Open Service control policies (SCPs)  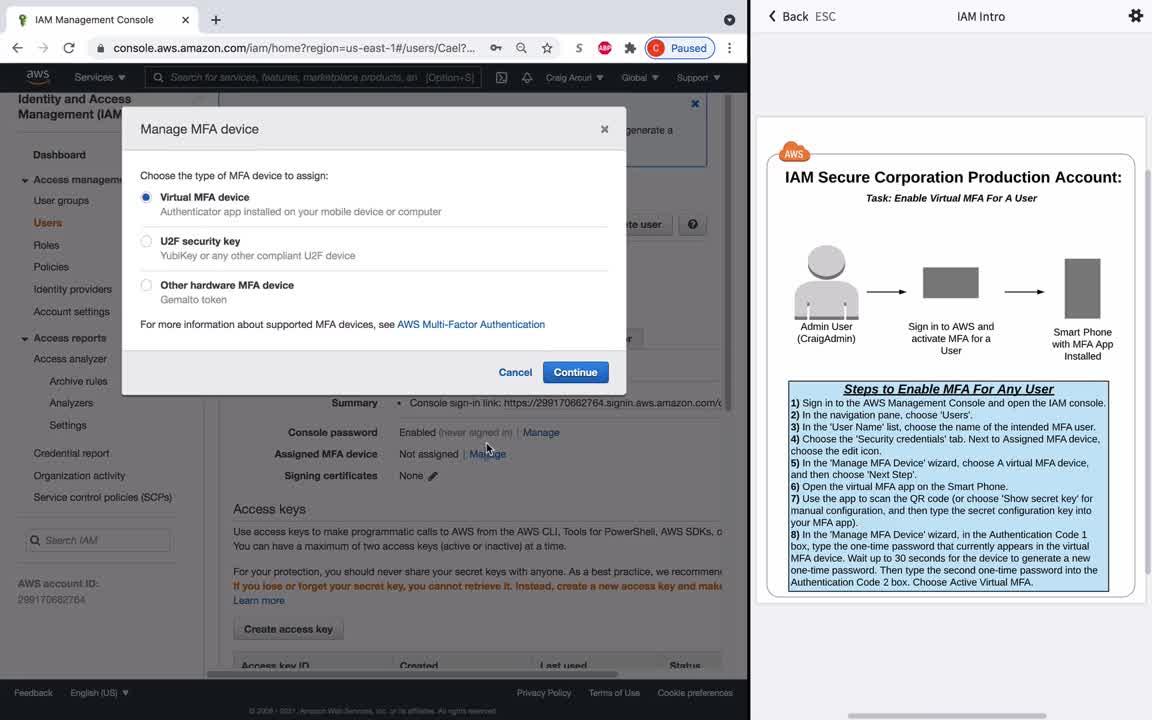pyautogui.click(x=103, y=497)
